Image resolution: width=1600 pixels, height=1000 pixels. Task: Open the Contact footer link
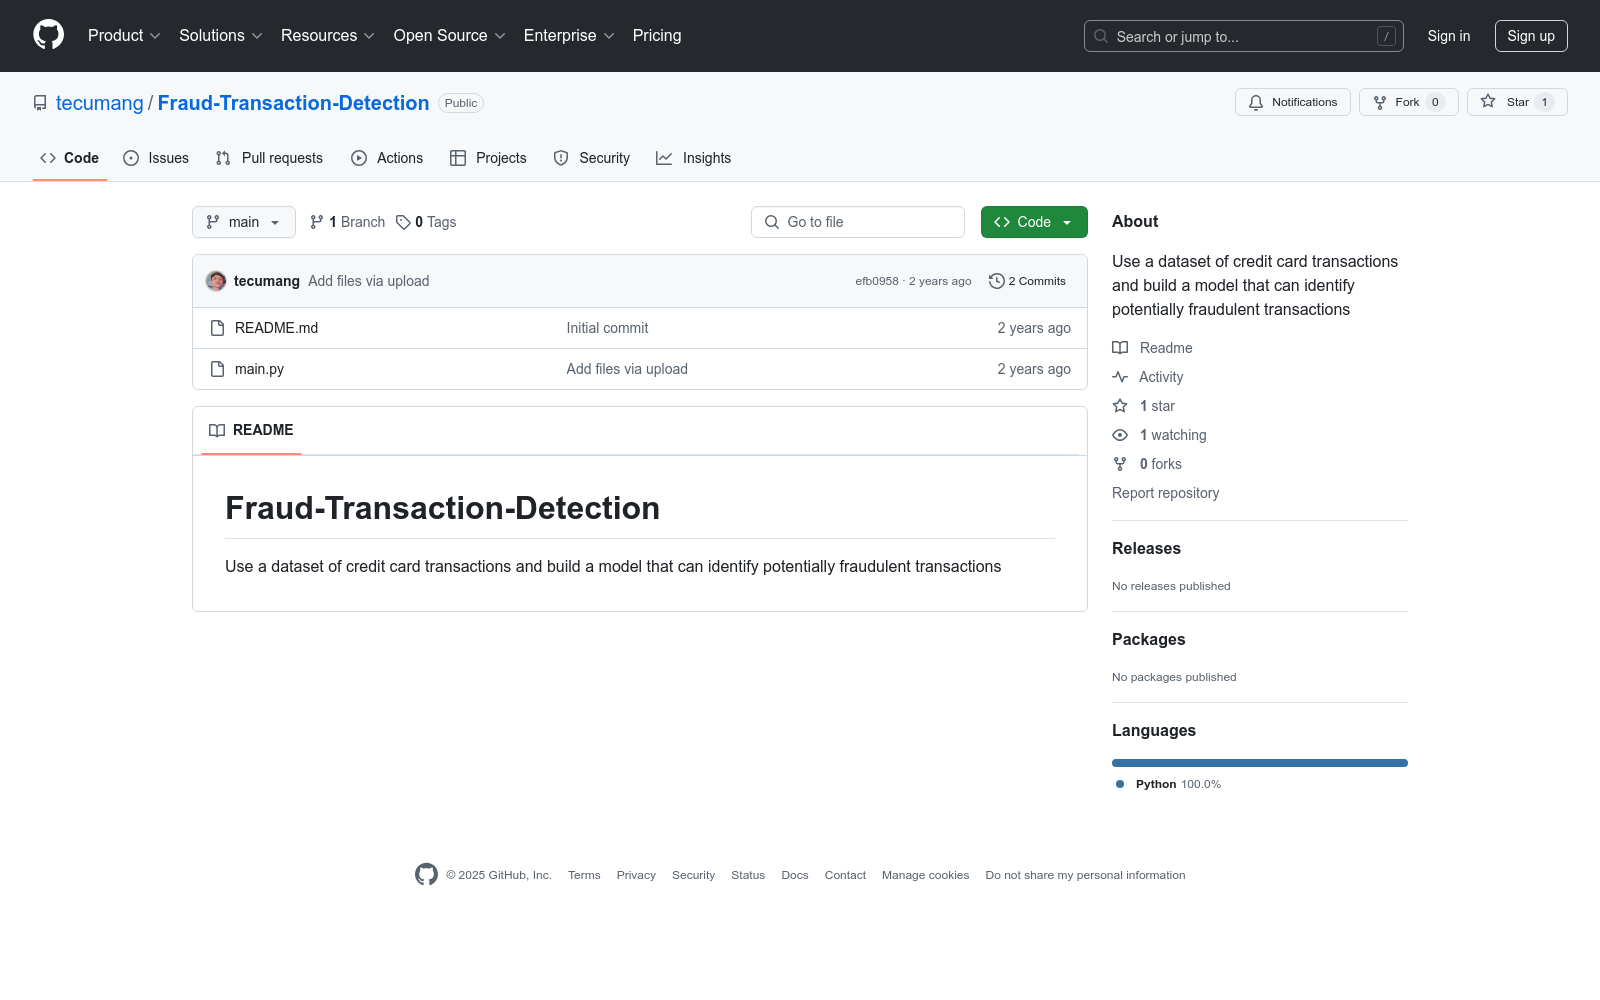coord(845,875)
